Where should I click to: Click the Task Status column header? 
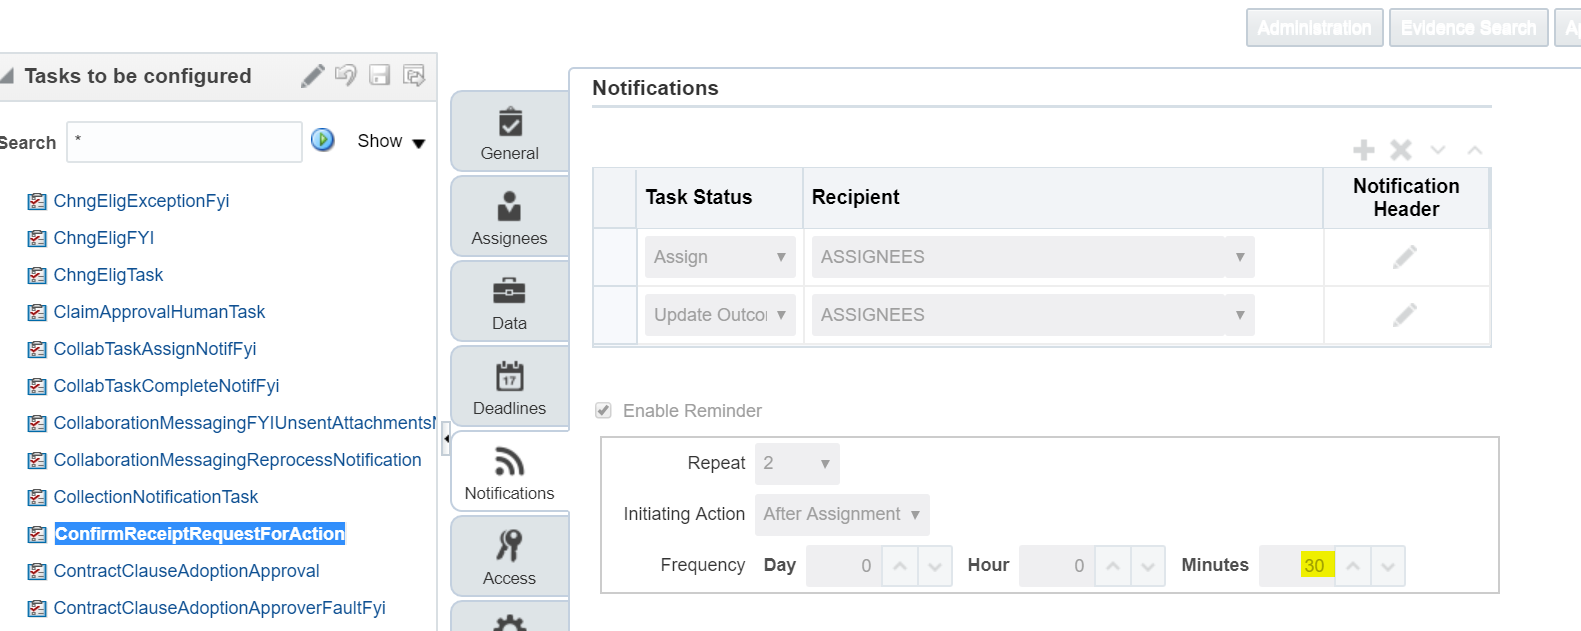tap(720, 198)
